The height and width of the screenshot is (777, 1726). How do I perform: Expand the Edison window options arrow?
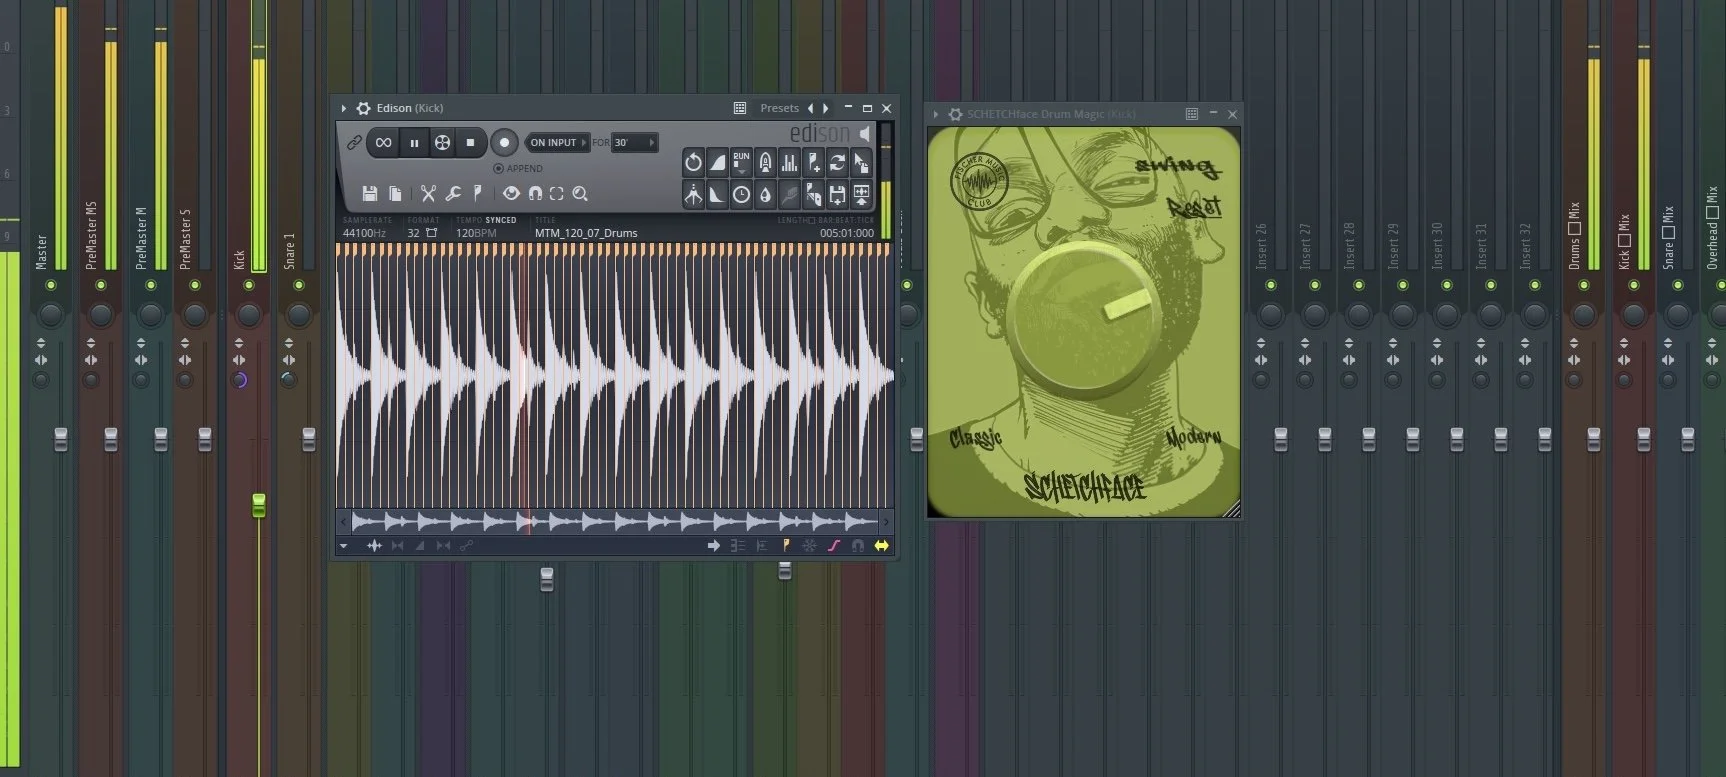tap(344, 108)
